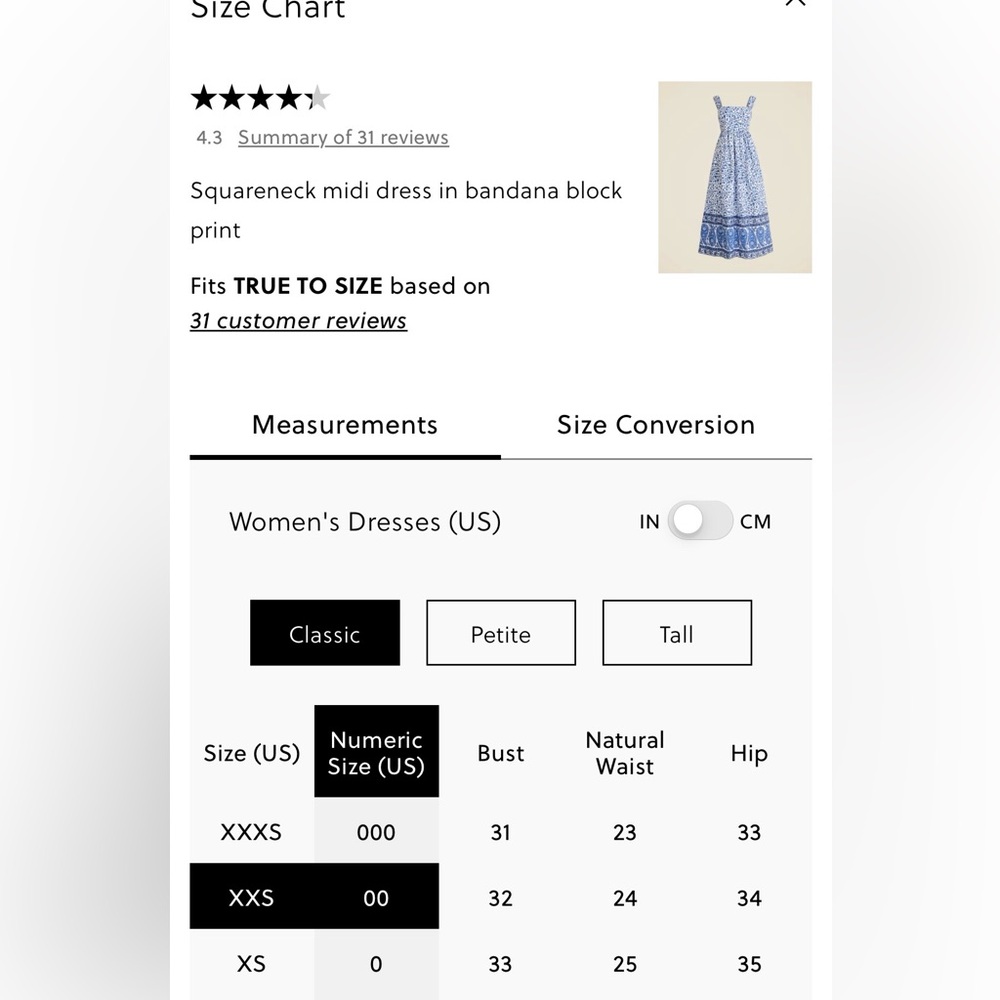Switch to the Size Conversion tab

point(656,425)
